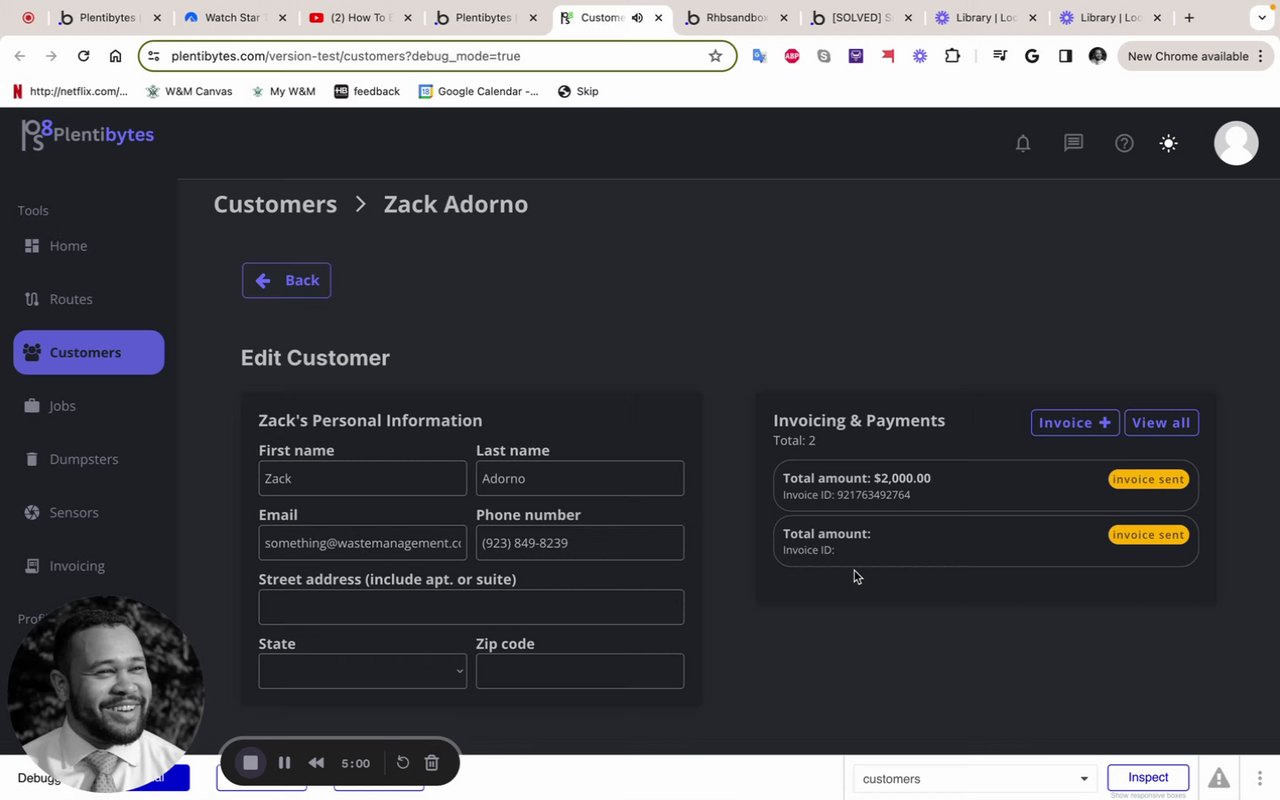This screenshot has height=800, width=1280.
Task: Click the First name field
Action: (362, 478)
